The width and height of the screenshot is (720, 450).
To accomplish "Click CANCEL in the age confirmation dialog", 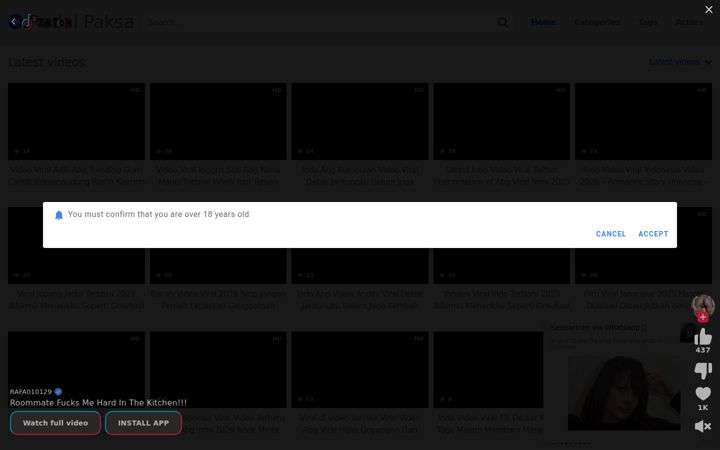I will coord(611,234).
